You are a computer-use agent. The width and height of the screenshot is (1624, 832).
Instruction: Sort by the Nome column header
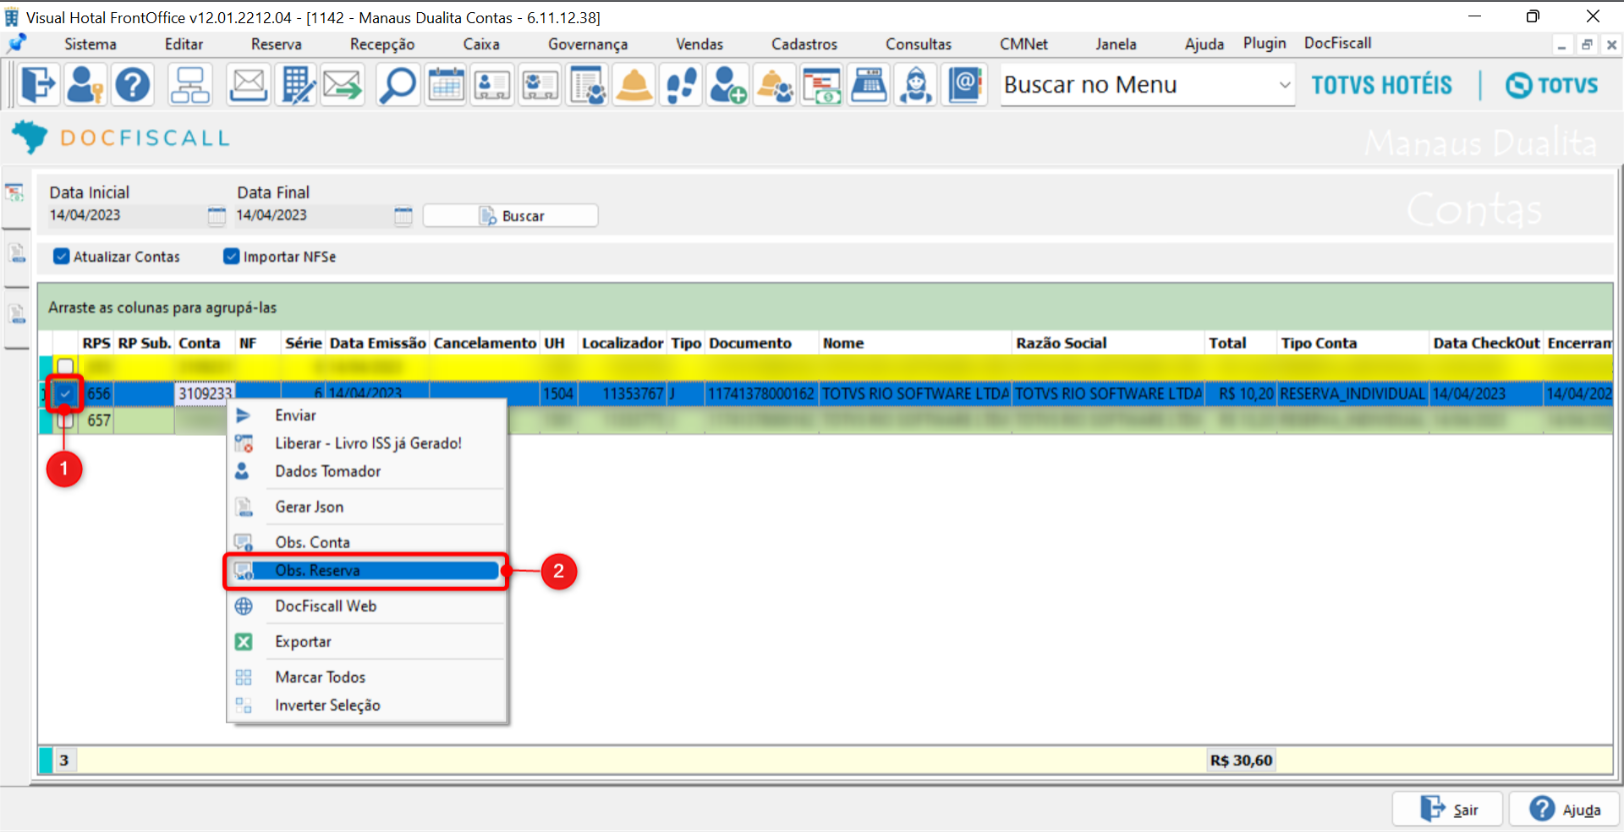[x=915, y=343]
